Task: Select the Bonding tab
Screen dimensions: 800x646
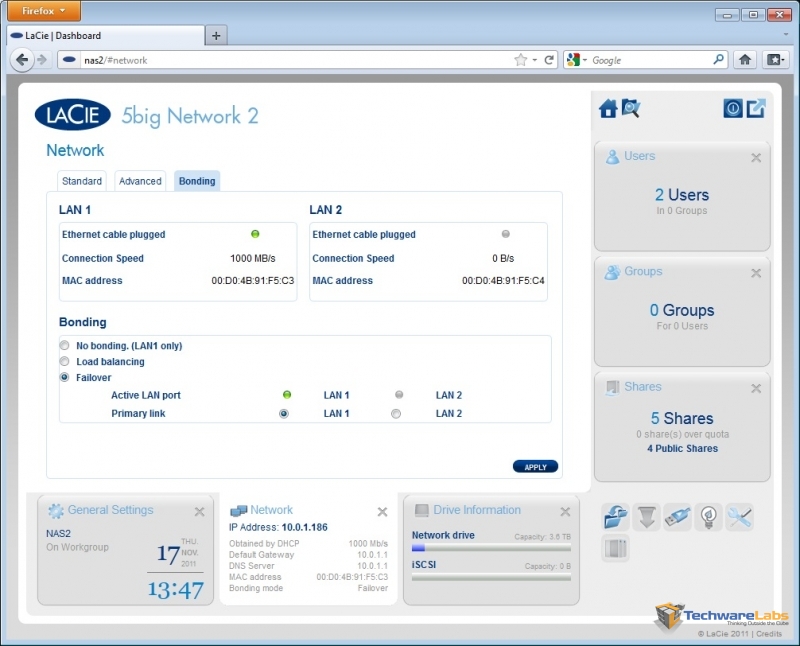Action: (197, 181)
